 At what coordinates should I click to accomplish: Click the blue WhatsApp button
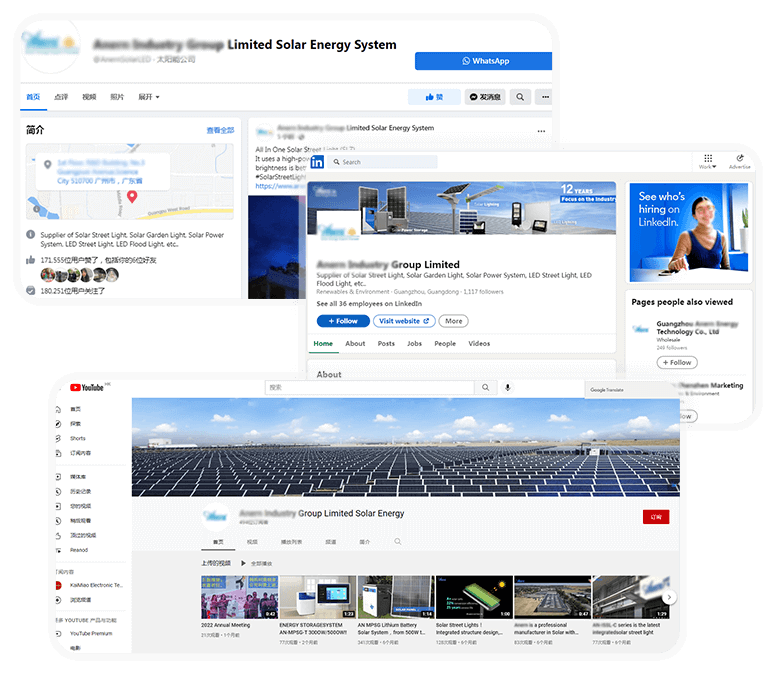tap(484, 61)
